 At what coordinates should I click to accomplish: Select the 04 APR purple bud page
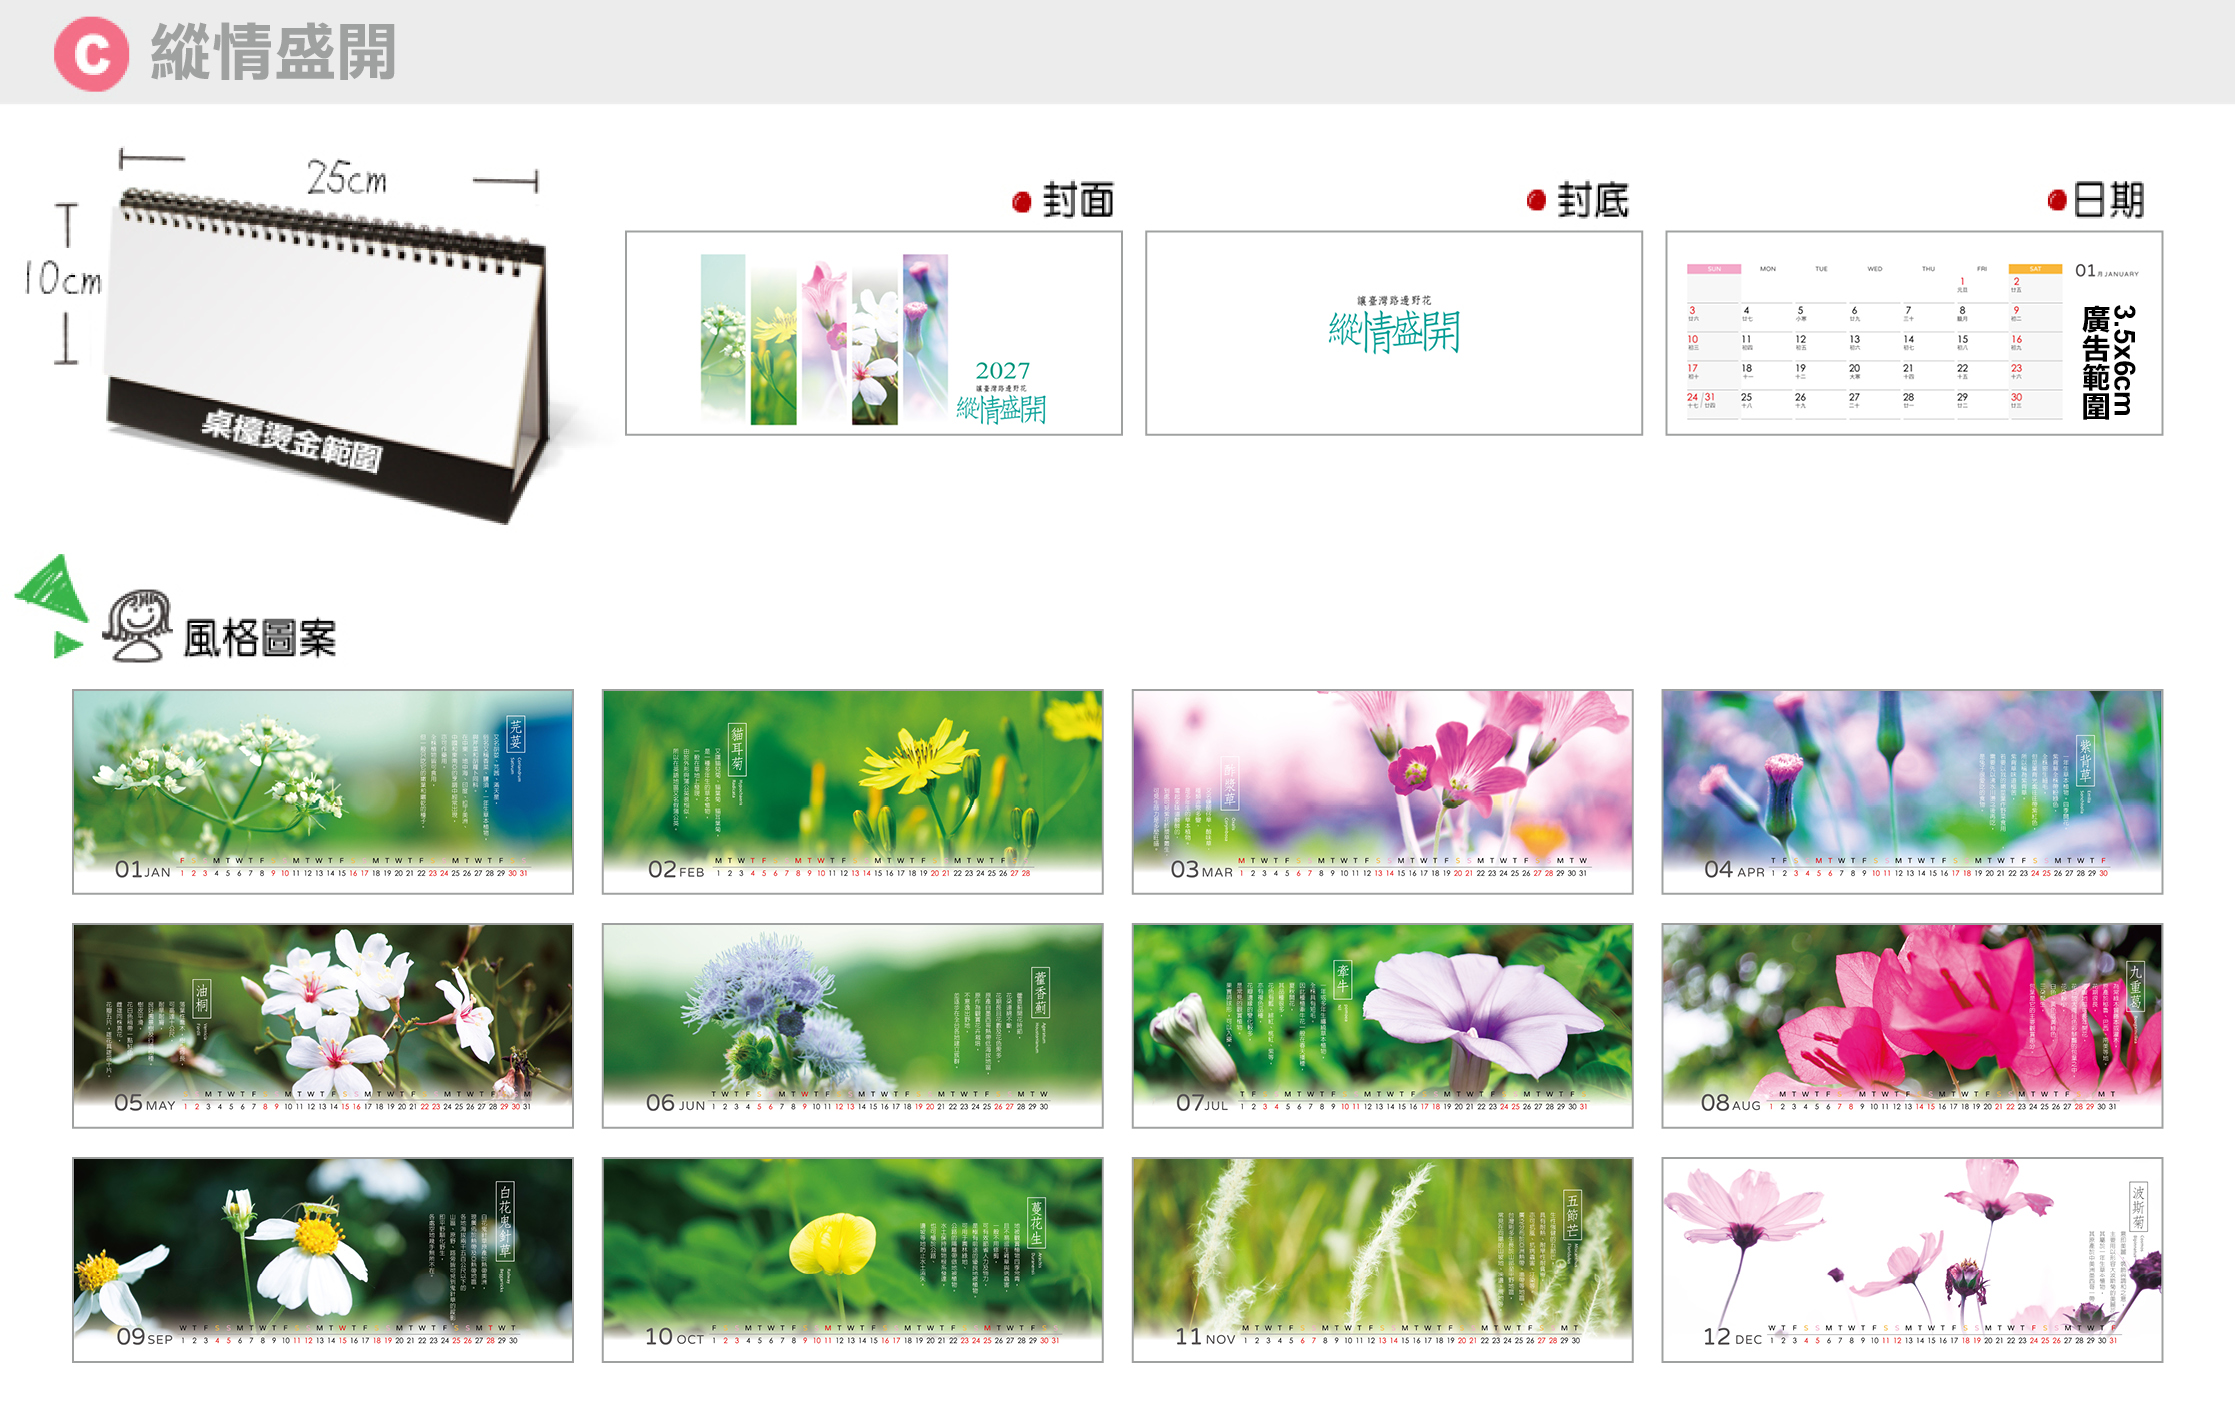1912,791
